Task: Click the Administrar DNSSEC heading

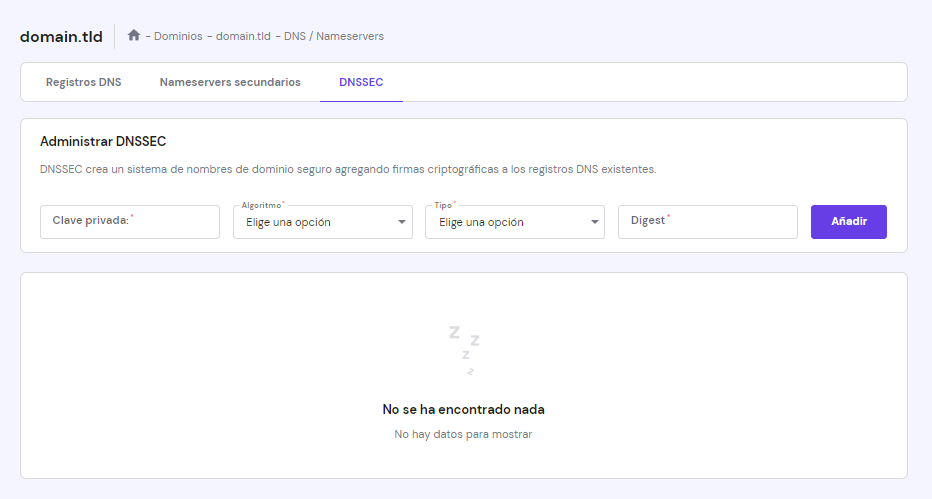Action: (x=103, y=142)
